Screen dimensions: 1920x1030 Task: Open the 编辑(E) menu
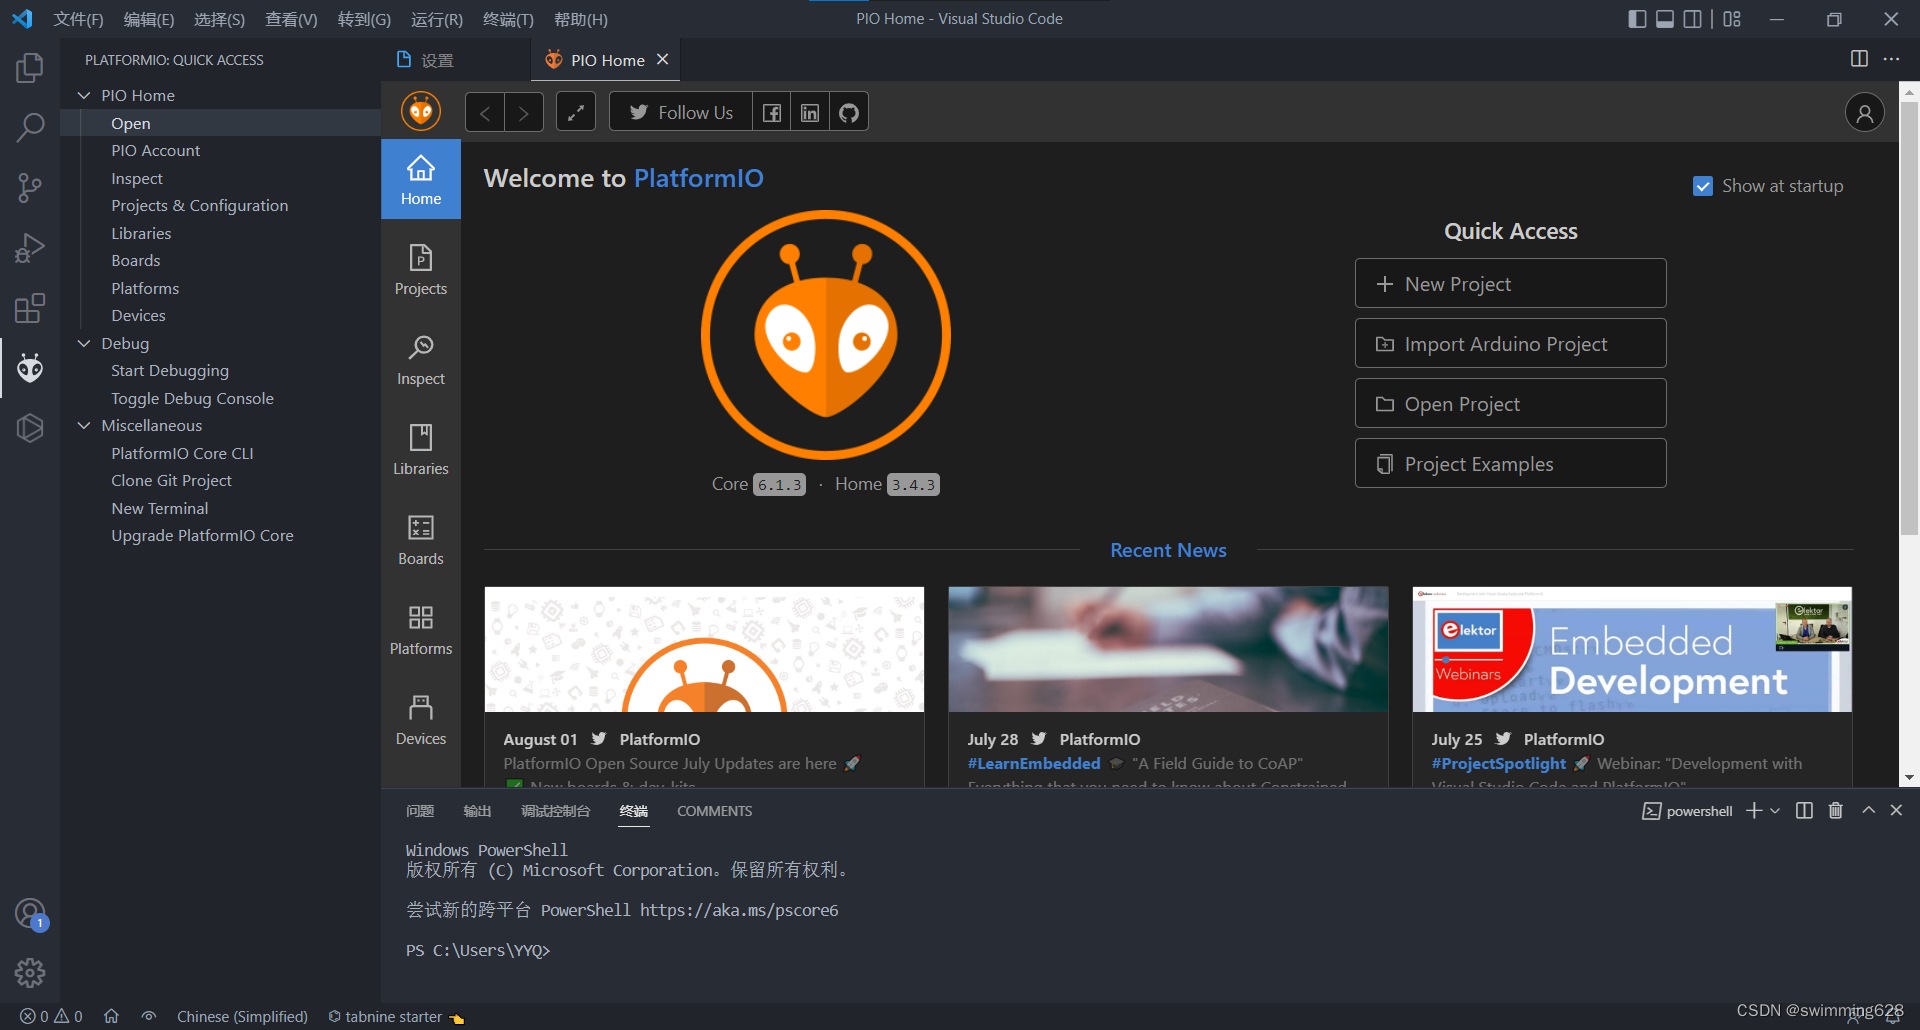[148, 19]
